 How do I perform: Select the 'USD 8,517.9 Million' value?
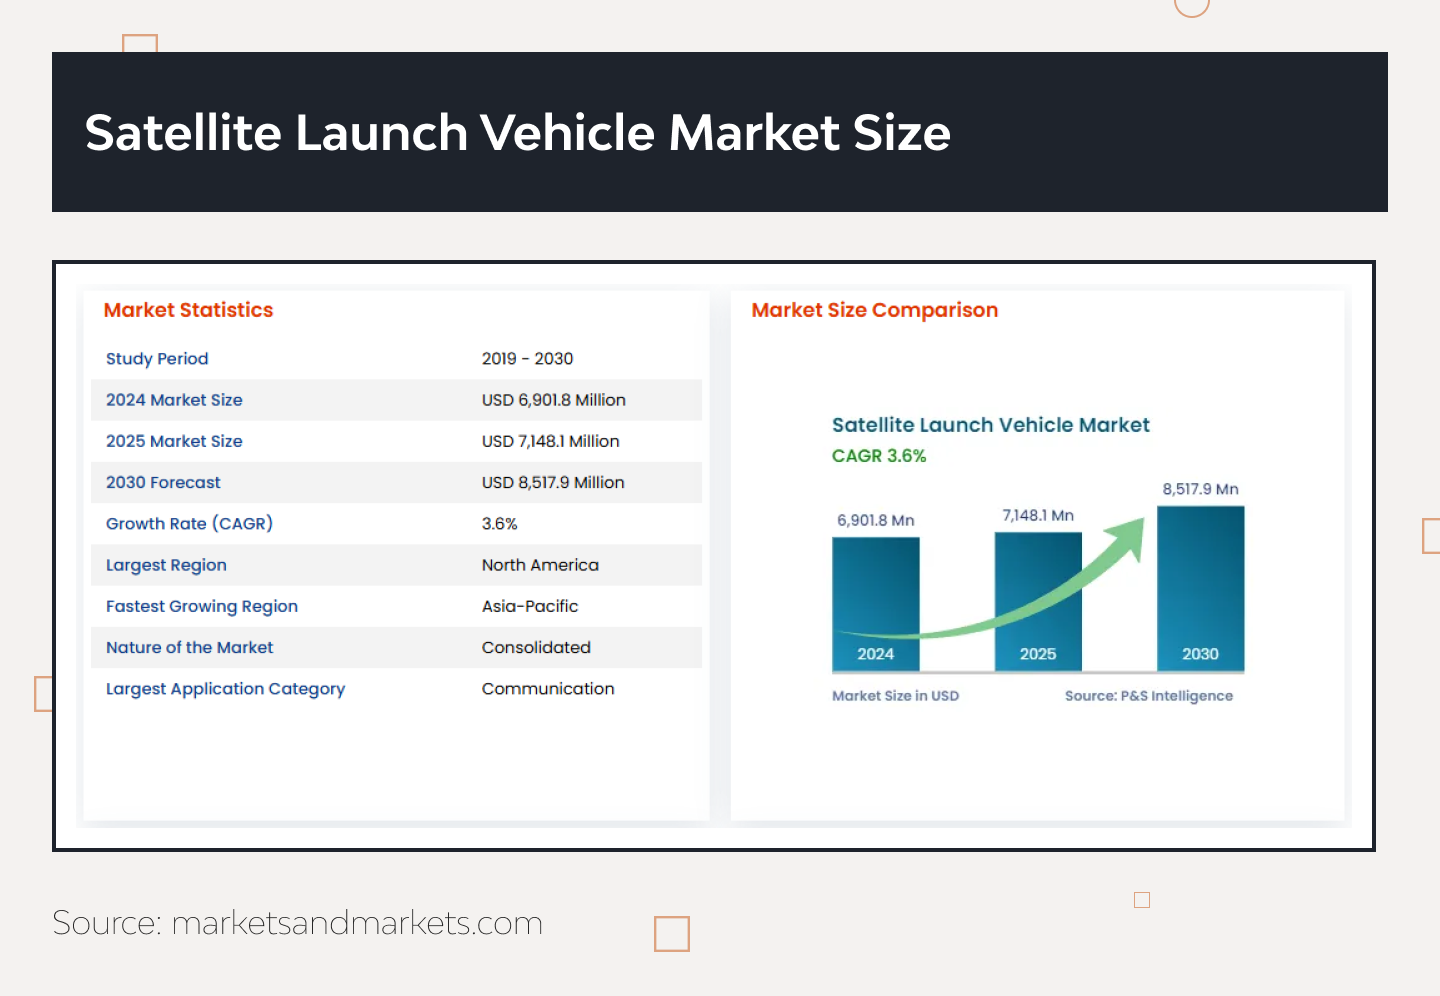coord(553,482)
